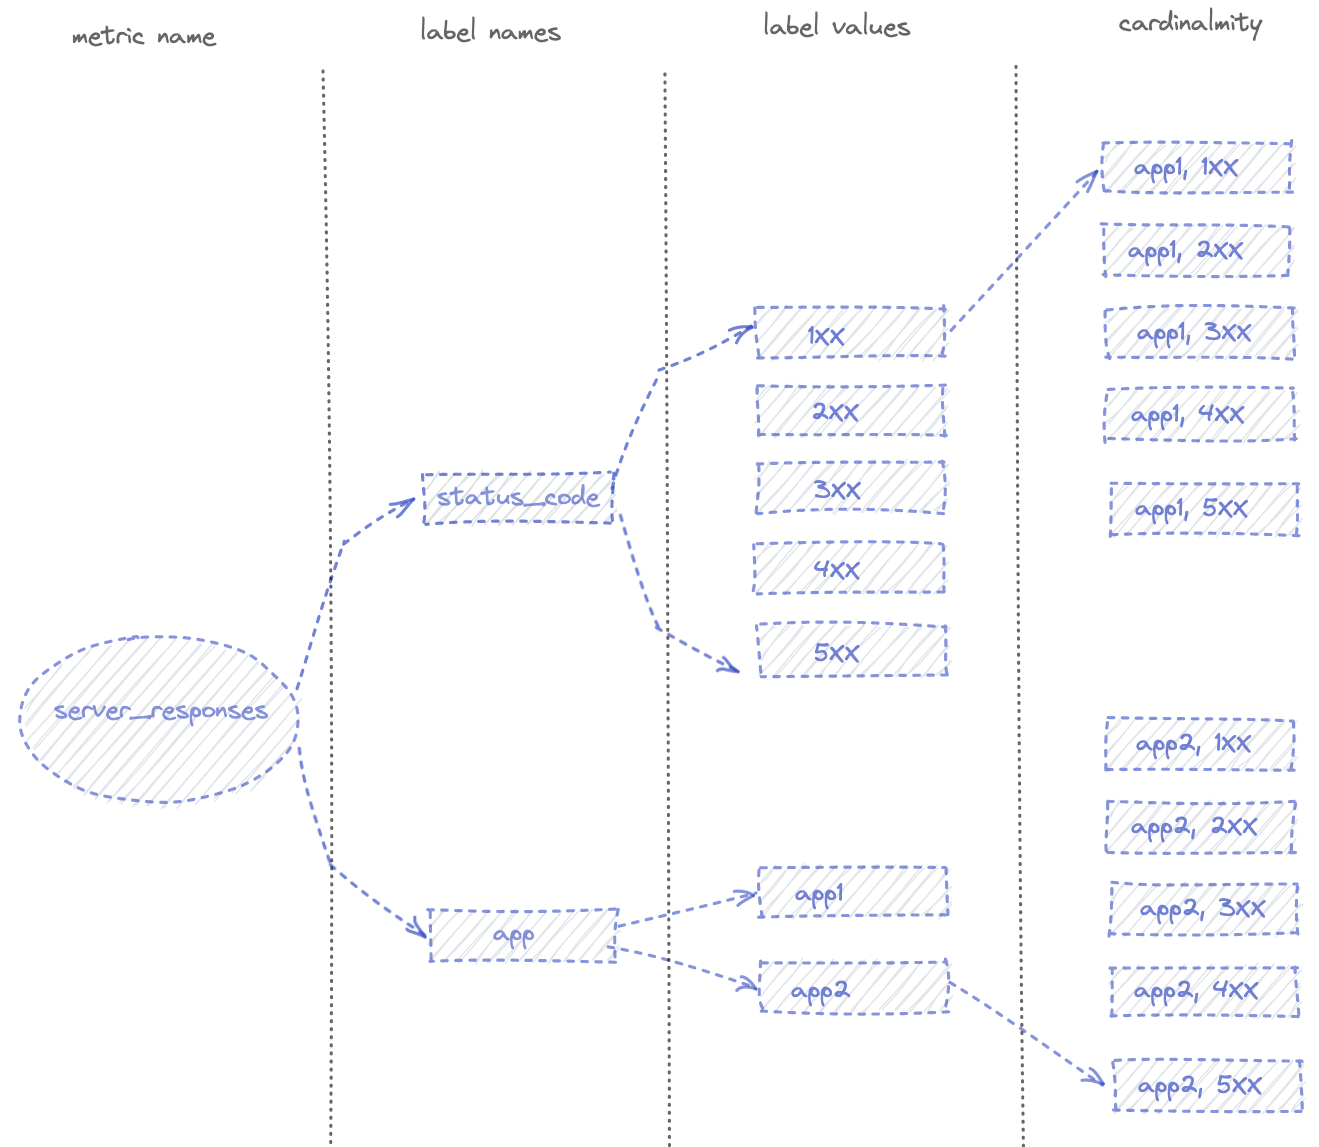Screen dimensions: 1319x1147
Task: Select the app1, 3XX cardinality entry
Action: pos(1199,333)
